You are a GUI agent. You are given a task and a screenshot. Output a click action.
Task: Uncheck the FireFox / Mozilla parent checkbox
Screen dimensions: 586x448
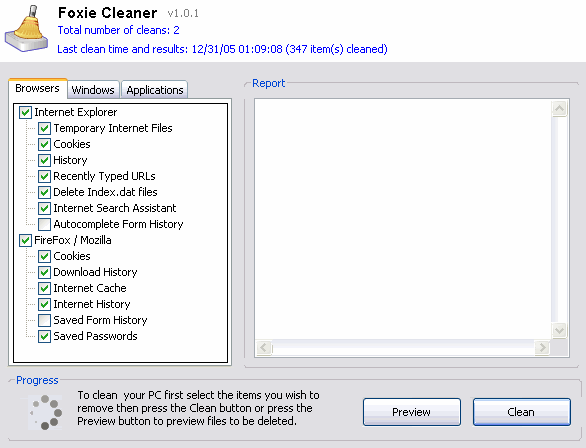25,240
